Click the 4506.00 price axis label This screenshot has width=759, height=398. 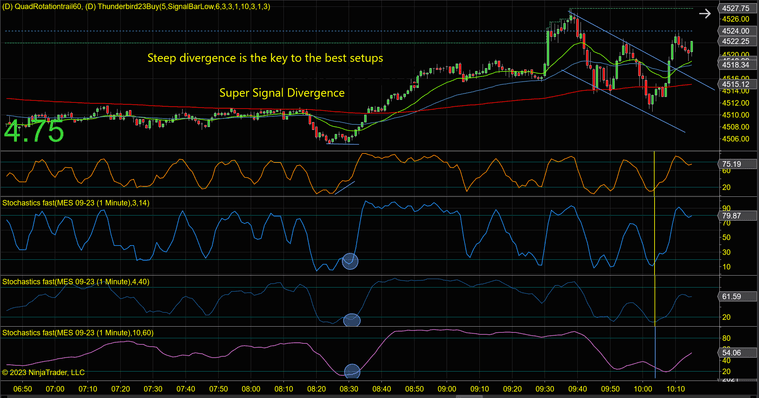(735, 139)
